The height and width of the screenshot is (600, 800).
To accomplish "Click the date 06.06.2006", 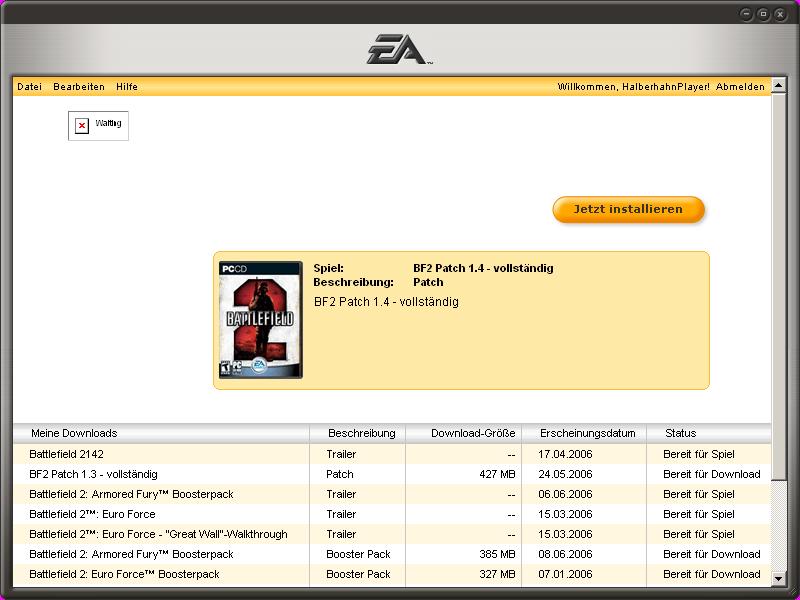I will [x=565, y=494].
